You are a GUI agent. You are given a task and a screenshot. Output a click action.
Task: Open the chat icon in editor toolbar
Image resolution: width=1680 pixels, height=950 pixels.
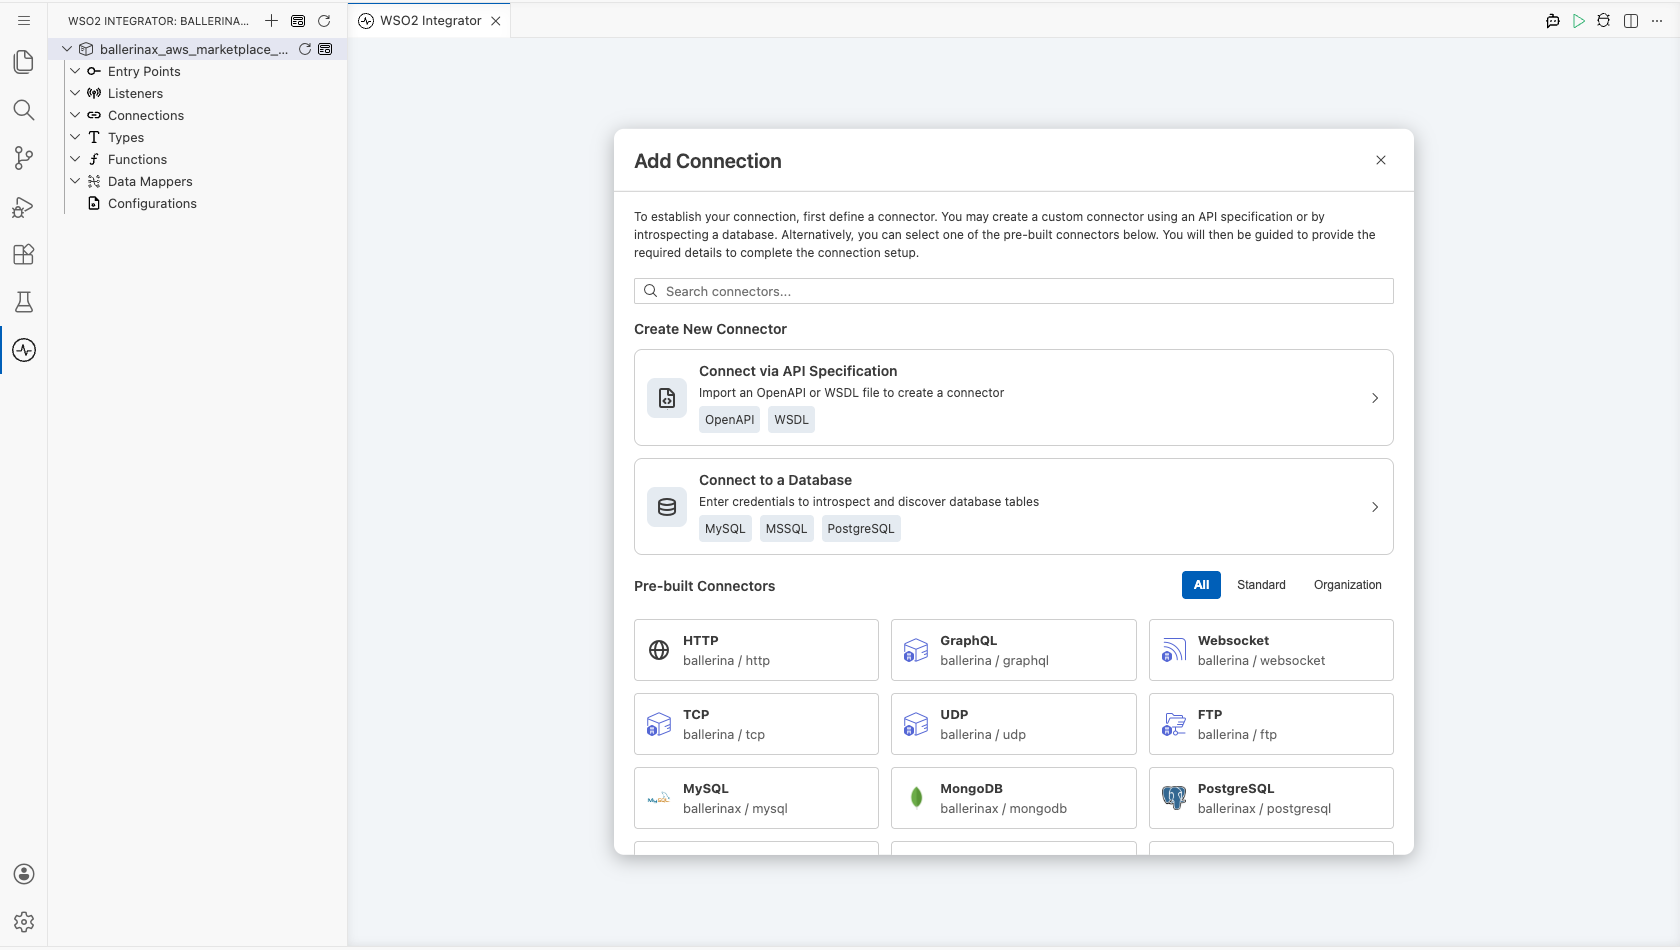click(1553, 20)
